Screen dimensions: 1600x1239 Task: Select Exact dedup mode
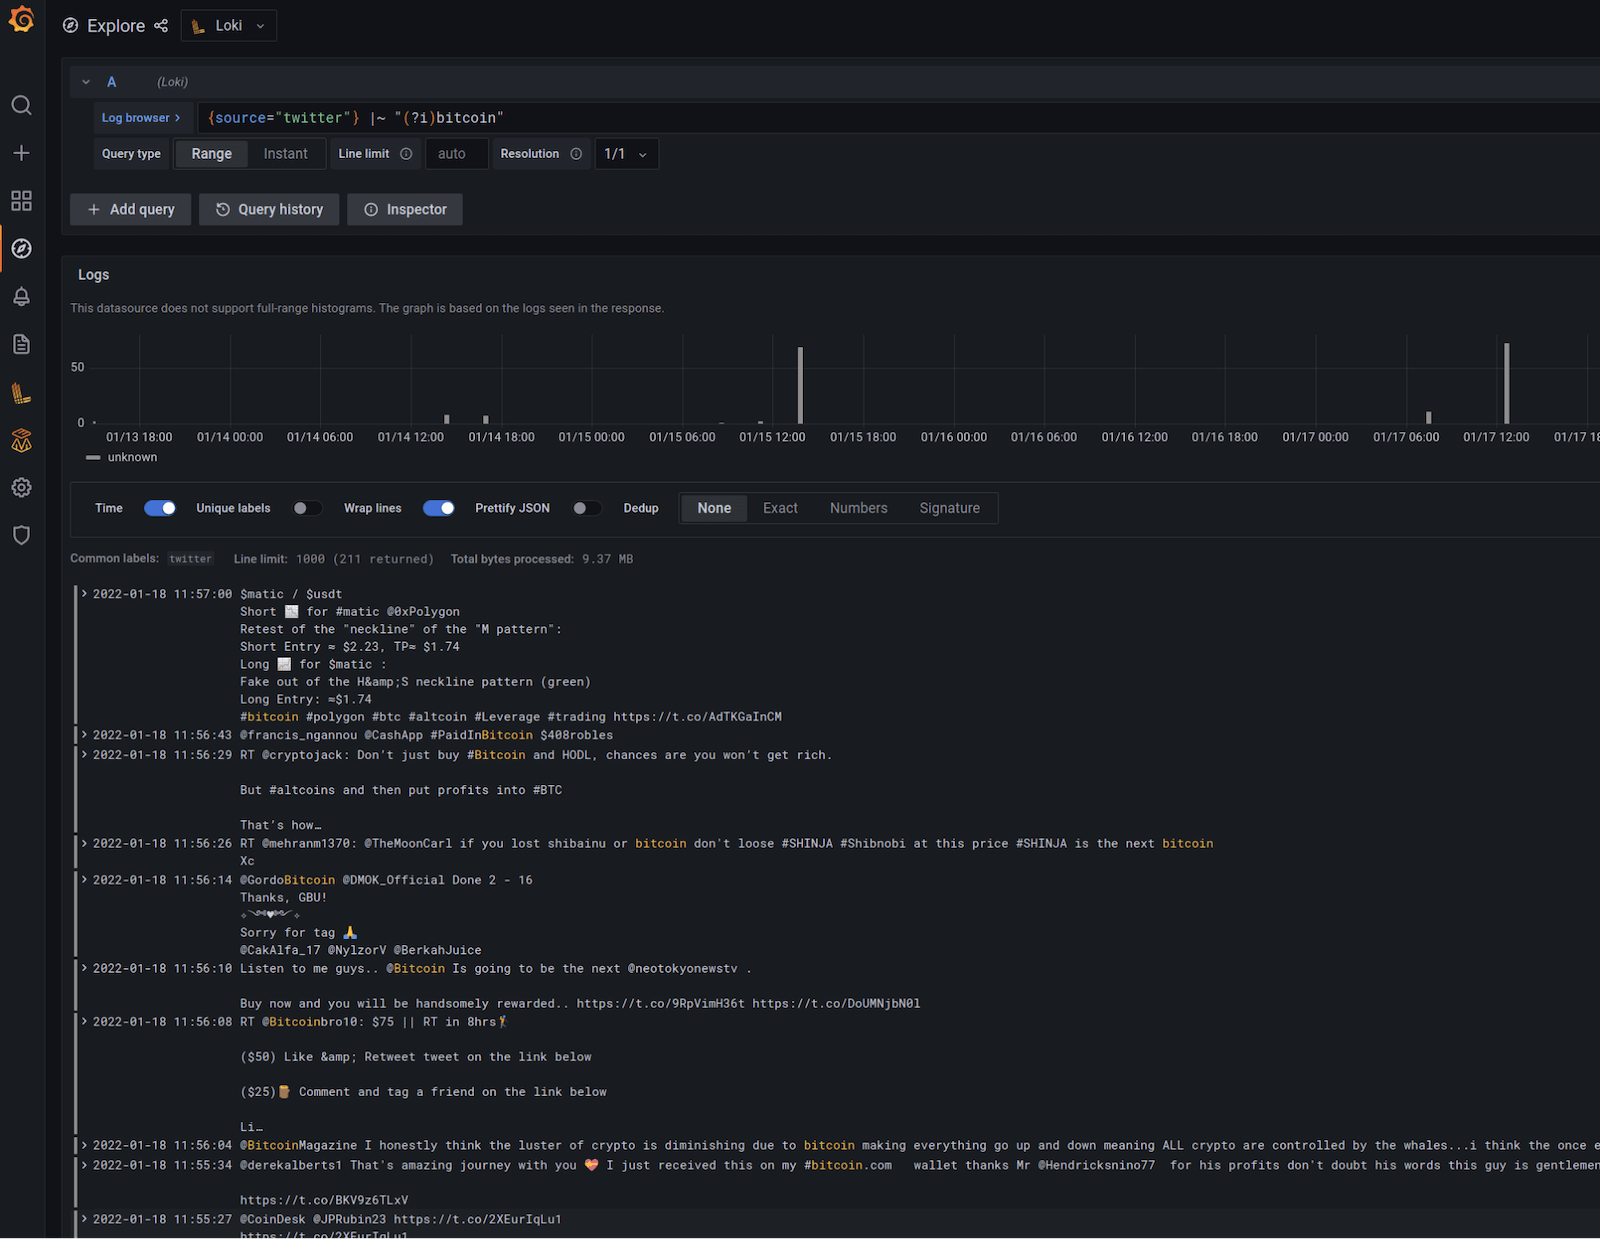(780, 508)
